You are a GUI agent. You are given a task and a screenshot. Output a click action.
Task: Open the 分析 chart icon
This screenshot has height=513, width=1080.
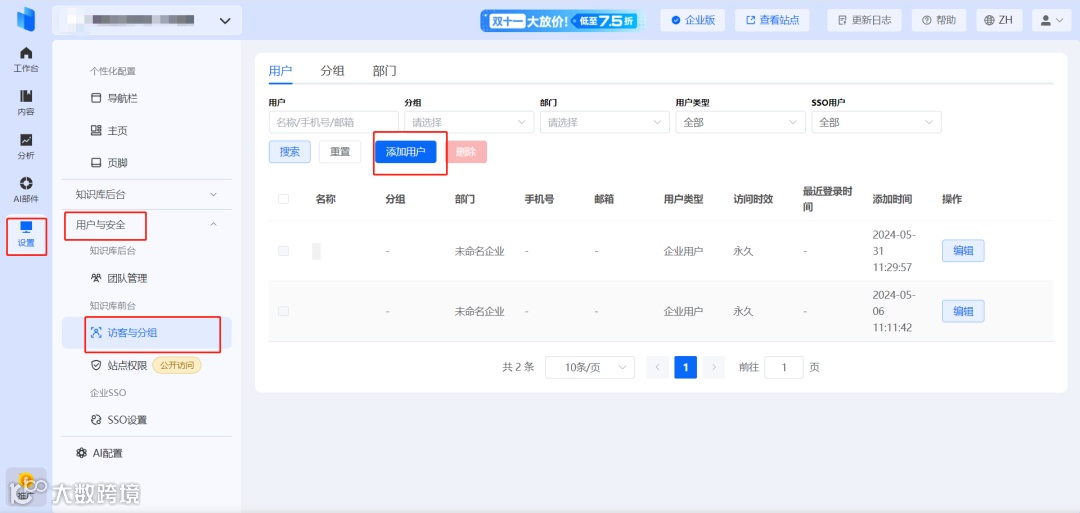(26, 146)
